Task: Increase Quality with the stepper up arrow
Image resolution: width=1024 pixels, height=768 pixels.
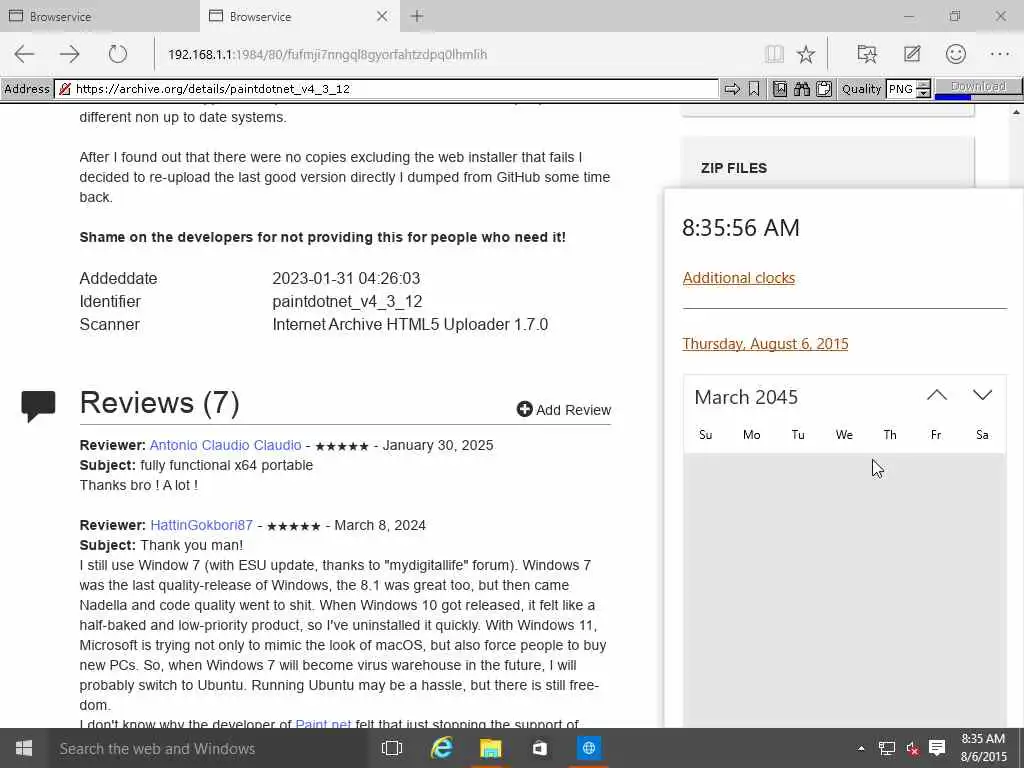Action: coord(923,85)
